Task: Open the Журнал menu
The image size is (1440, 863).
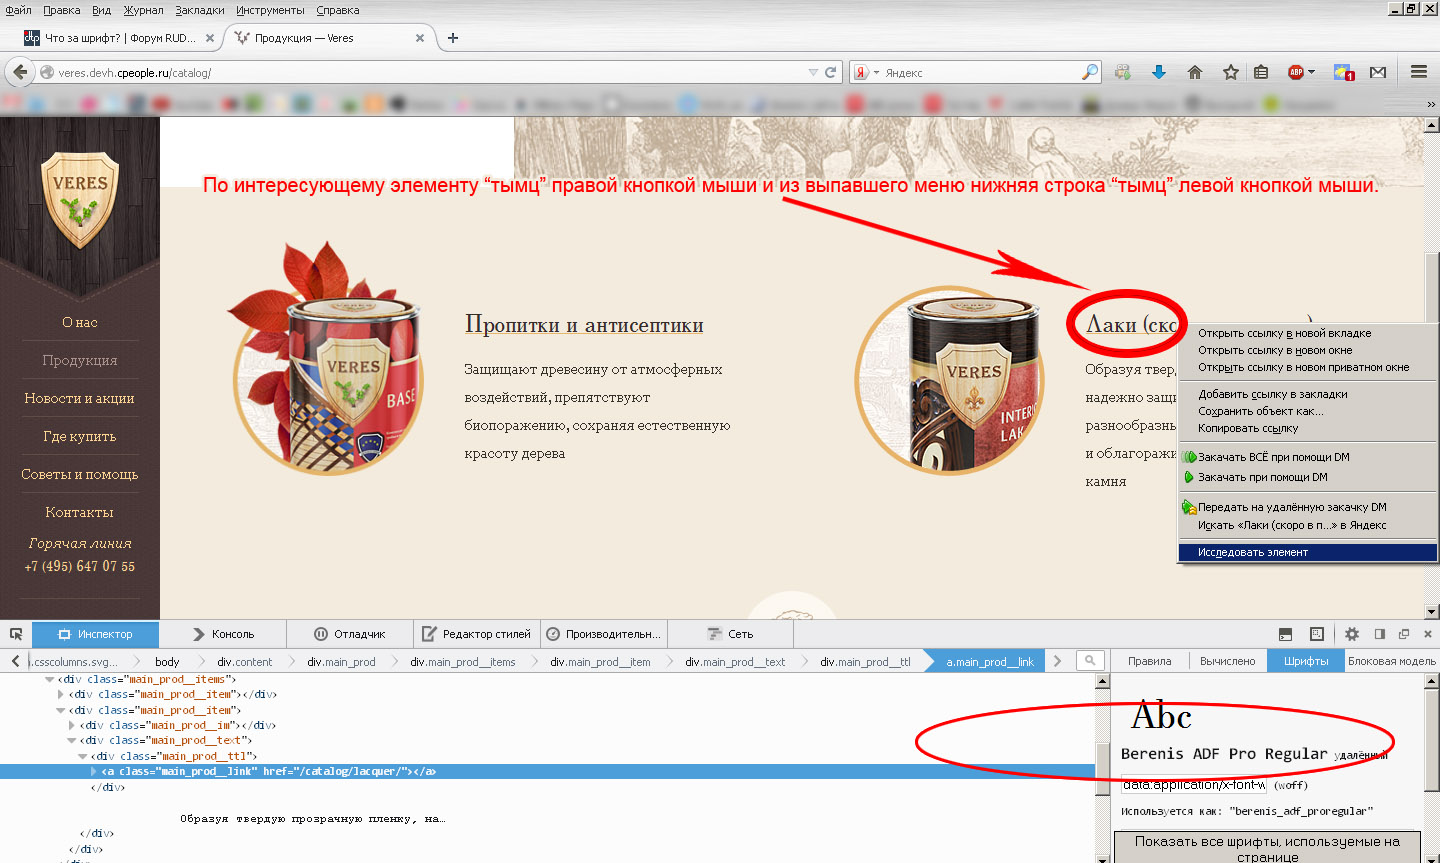Action: [143, 10]
